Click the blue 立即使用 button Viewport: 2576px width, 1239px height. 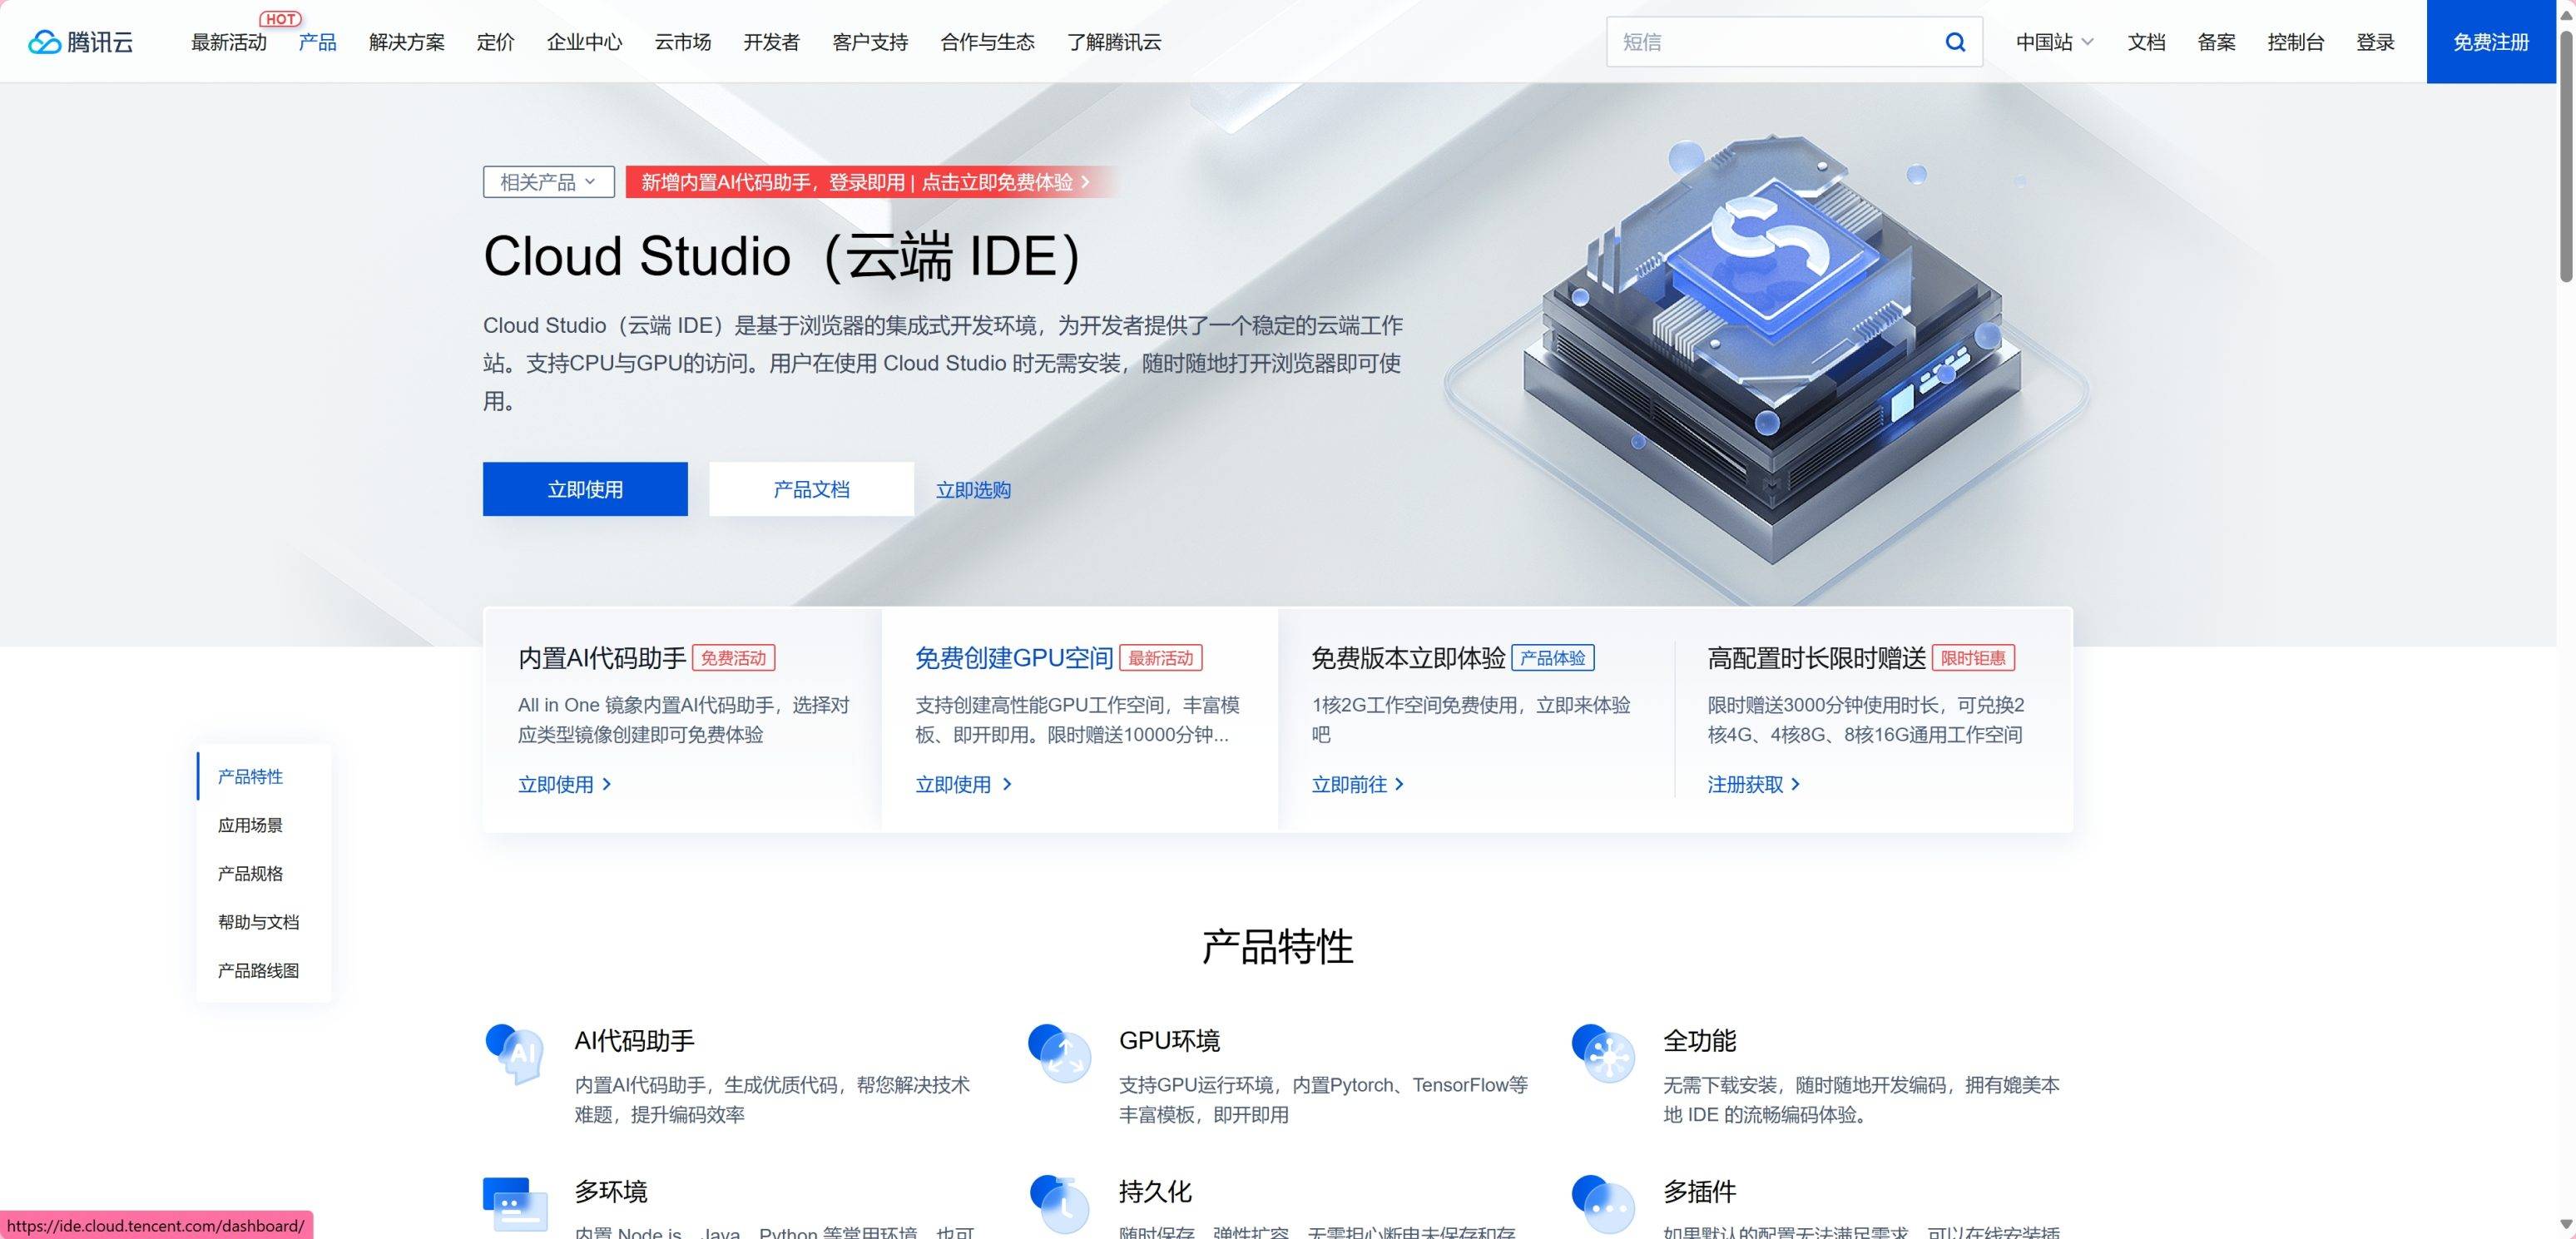tap(585, 489)
